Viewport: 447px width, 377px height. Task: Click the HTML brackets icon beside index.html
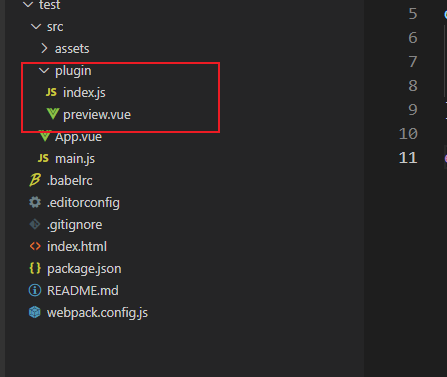[35, 246]
